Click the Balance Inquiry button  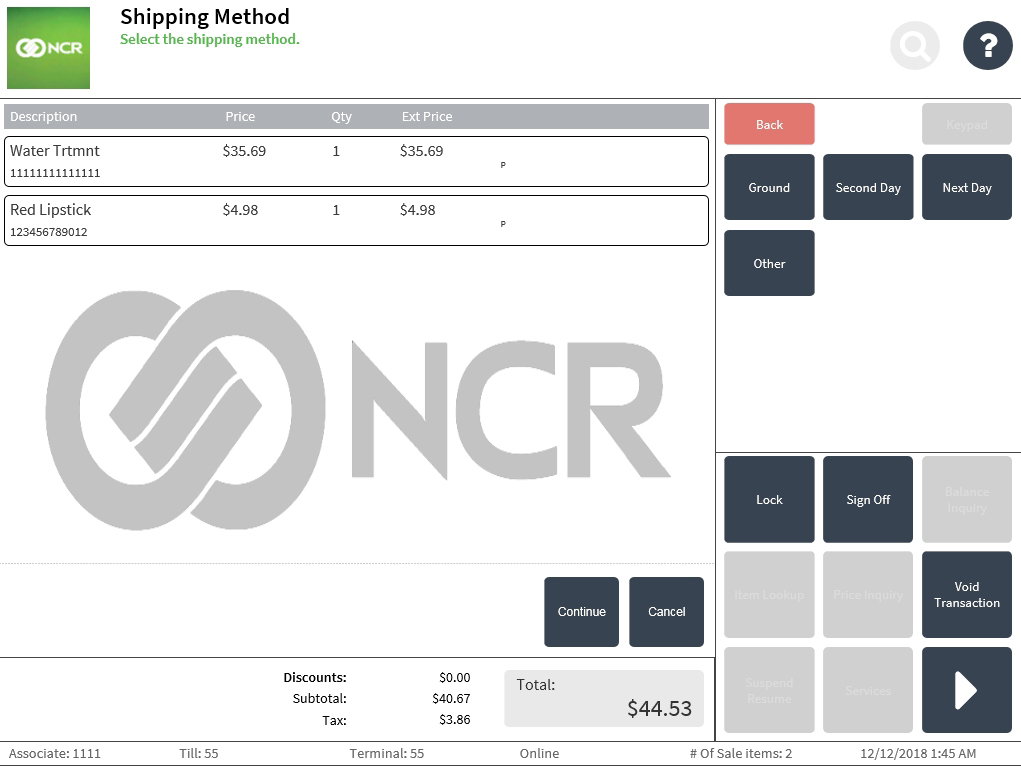[x=966, y=499]
